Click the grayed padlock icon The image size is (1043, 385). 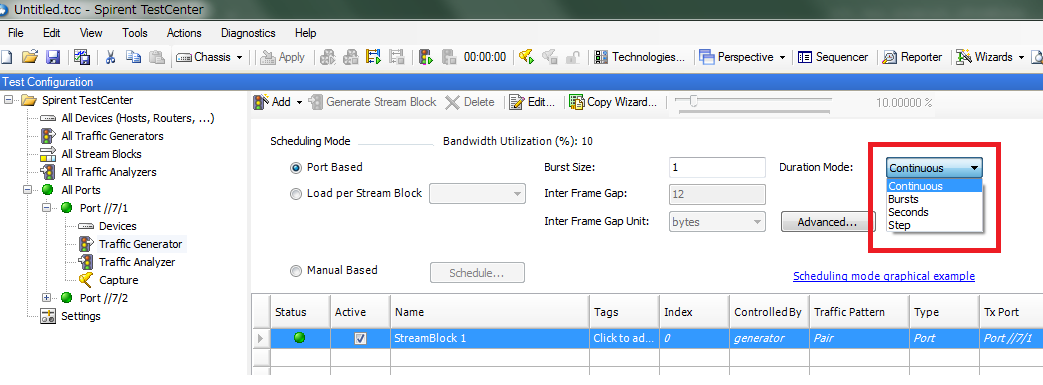[572, 57]
